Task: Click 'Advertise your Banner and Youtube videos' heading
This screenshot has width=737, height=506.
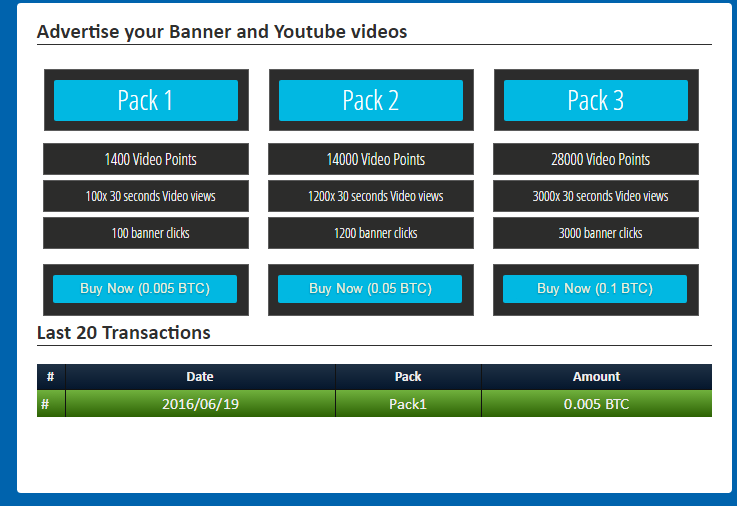Action: click(x=222, y=32)
